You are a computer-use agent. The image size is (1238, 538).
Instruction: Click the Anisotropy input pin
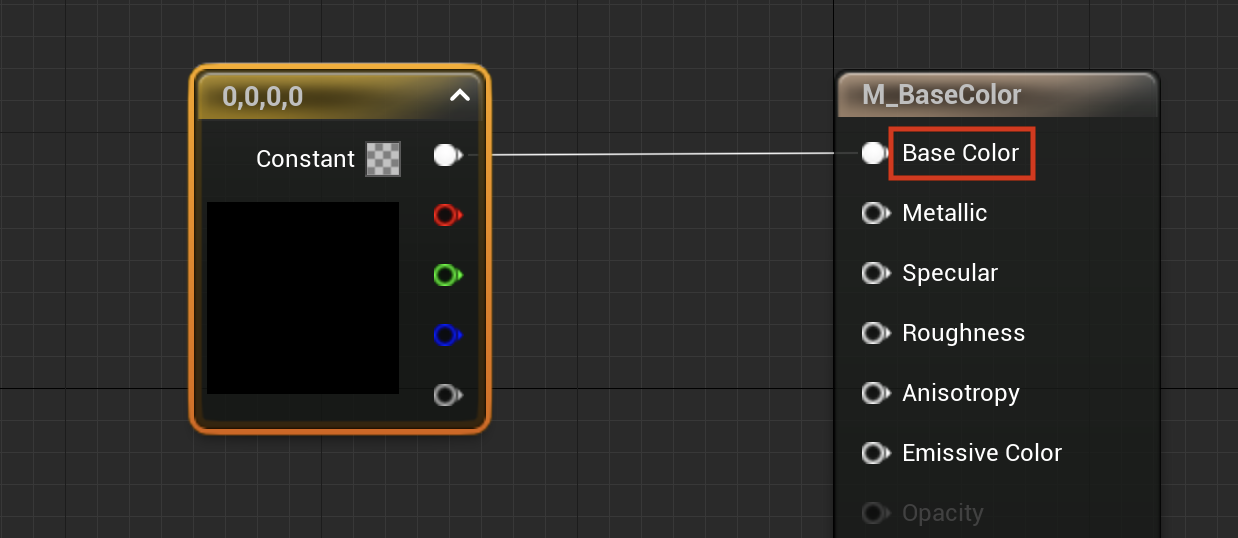click(x=875, y=393)
